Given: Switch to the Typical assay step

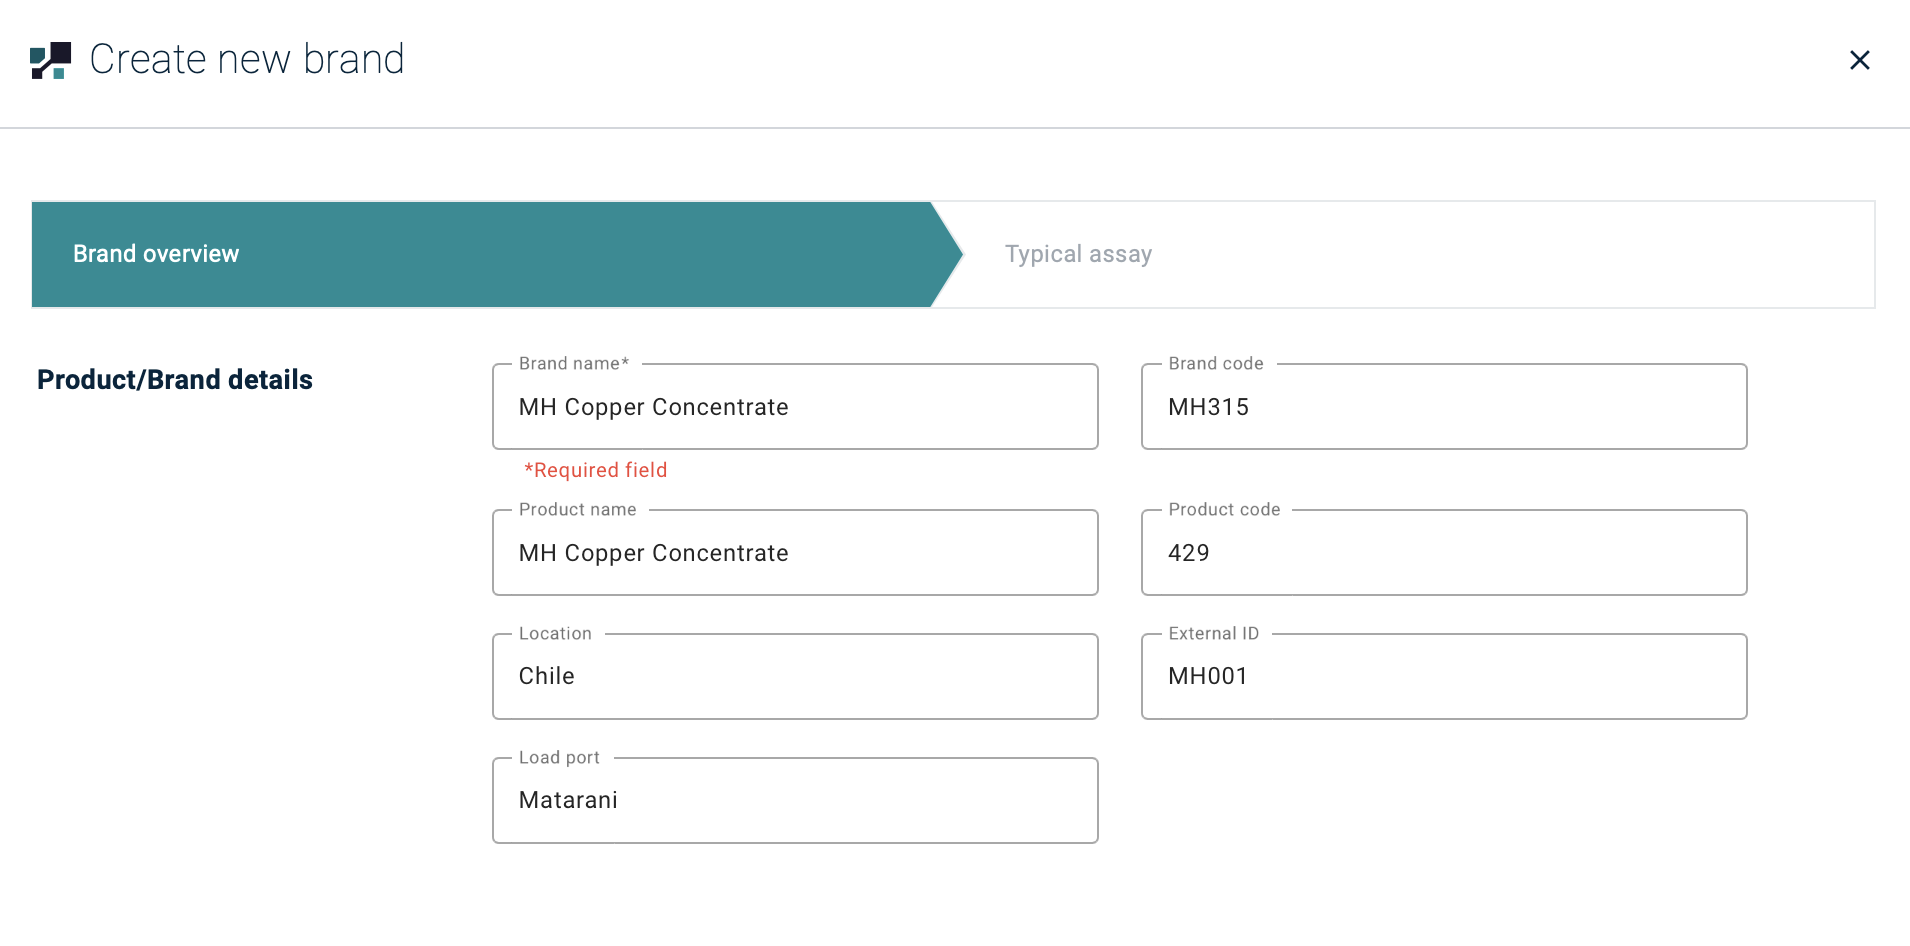Looking at the screenshot, I should tap(1078, 254).
